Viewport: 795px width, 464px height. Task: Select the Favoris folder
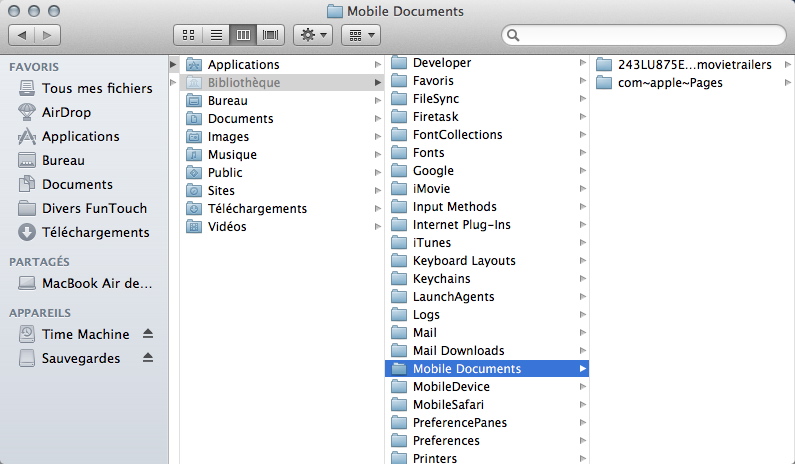click(487, 81)
